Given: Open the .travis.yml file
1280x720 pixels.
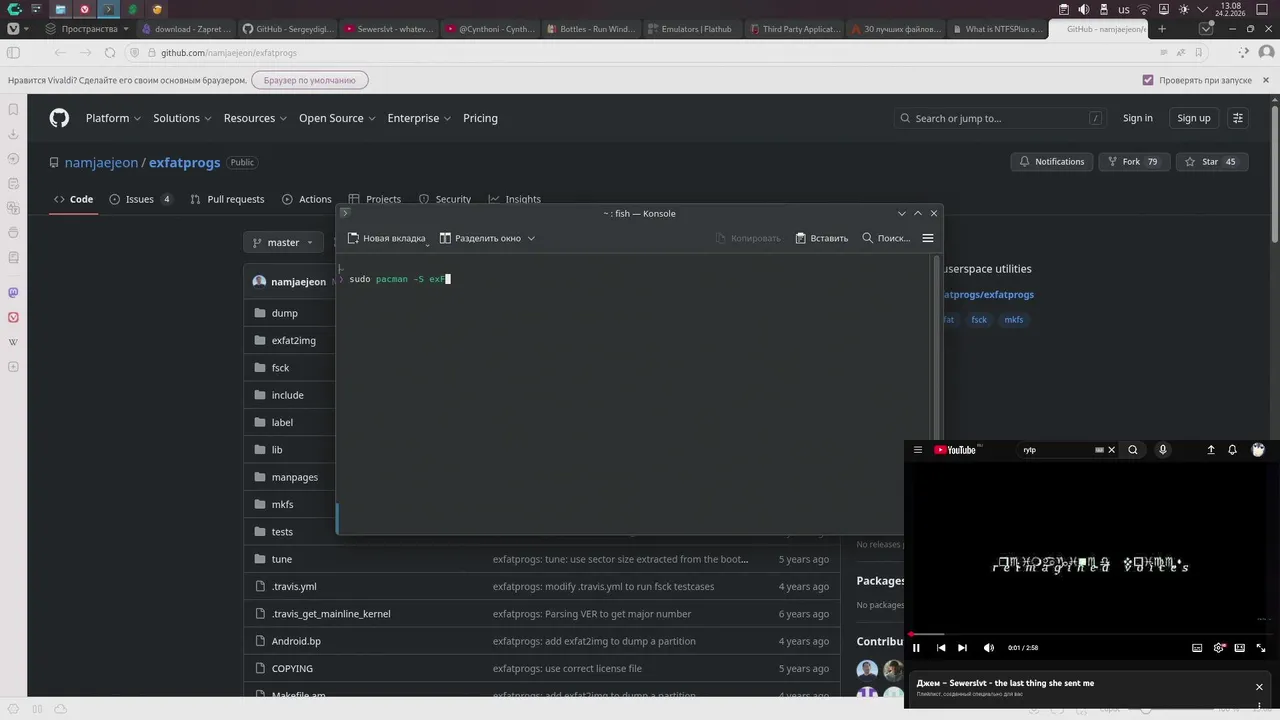Looking at the screenshot, I should (294, 586).
